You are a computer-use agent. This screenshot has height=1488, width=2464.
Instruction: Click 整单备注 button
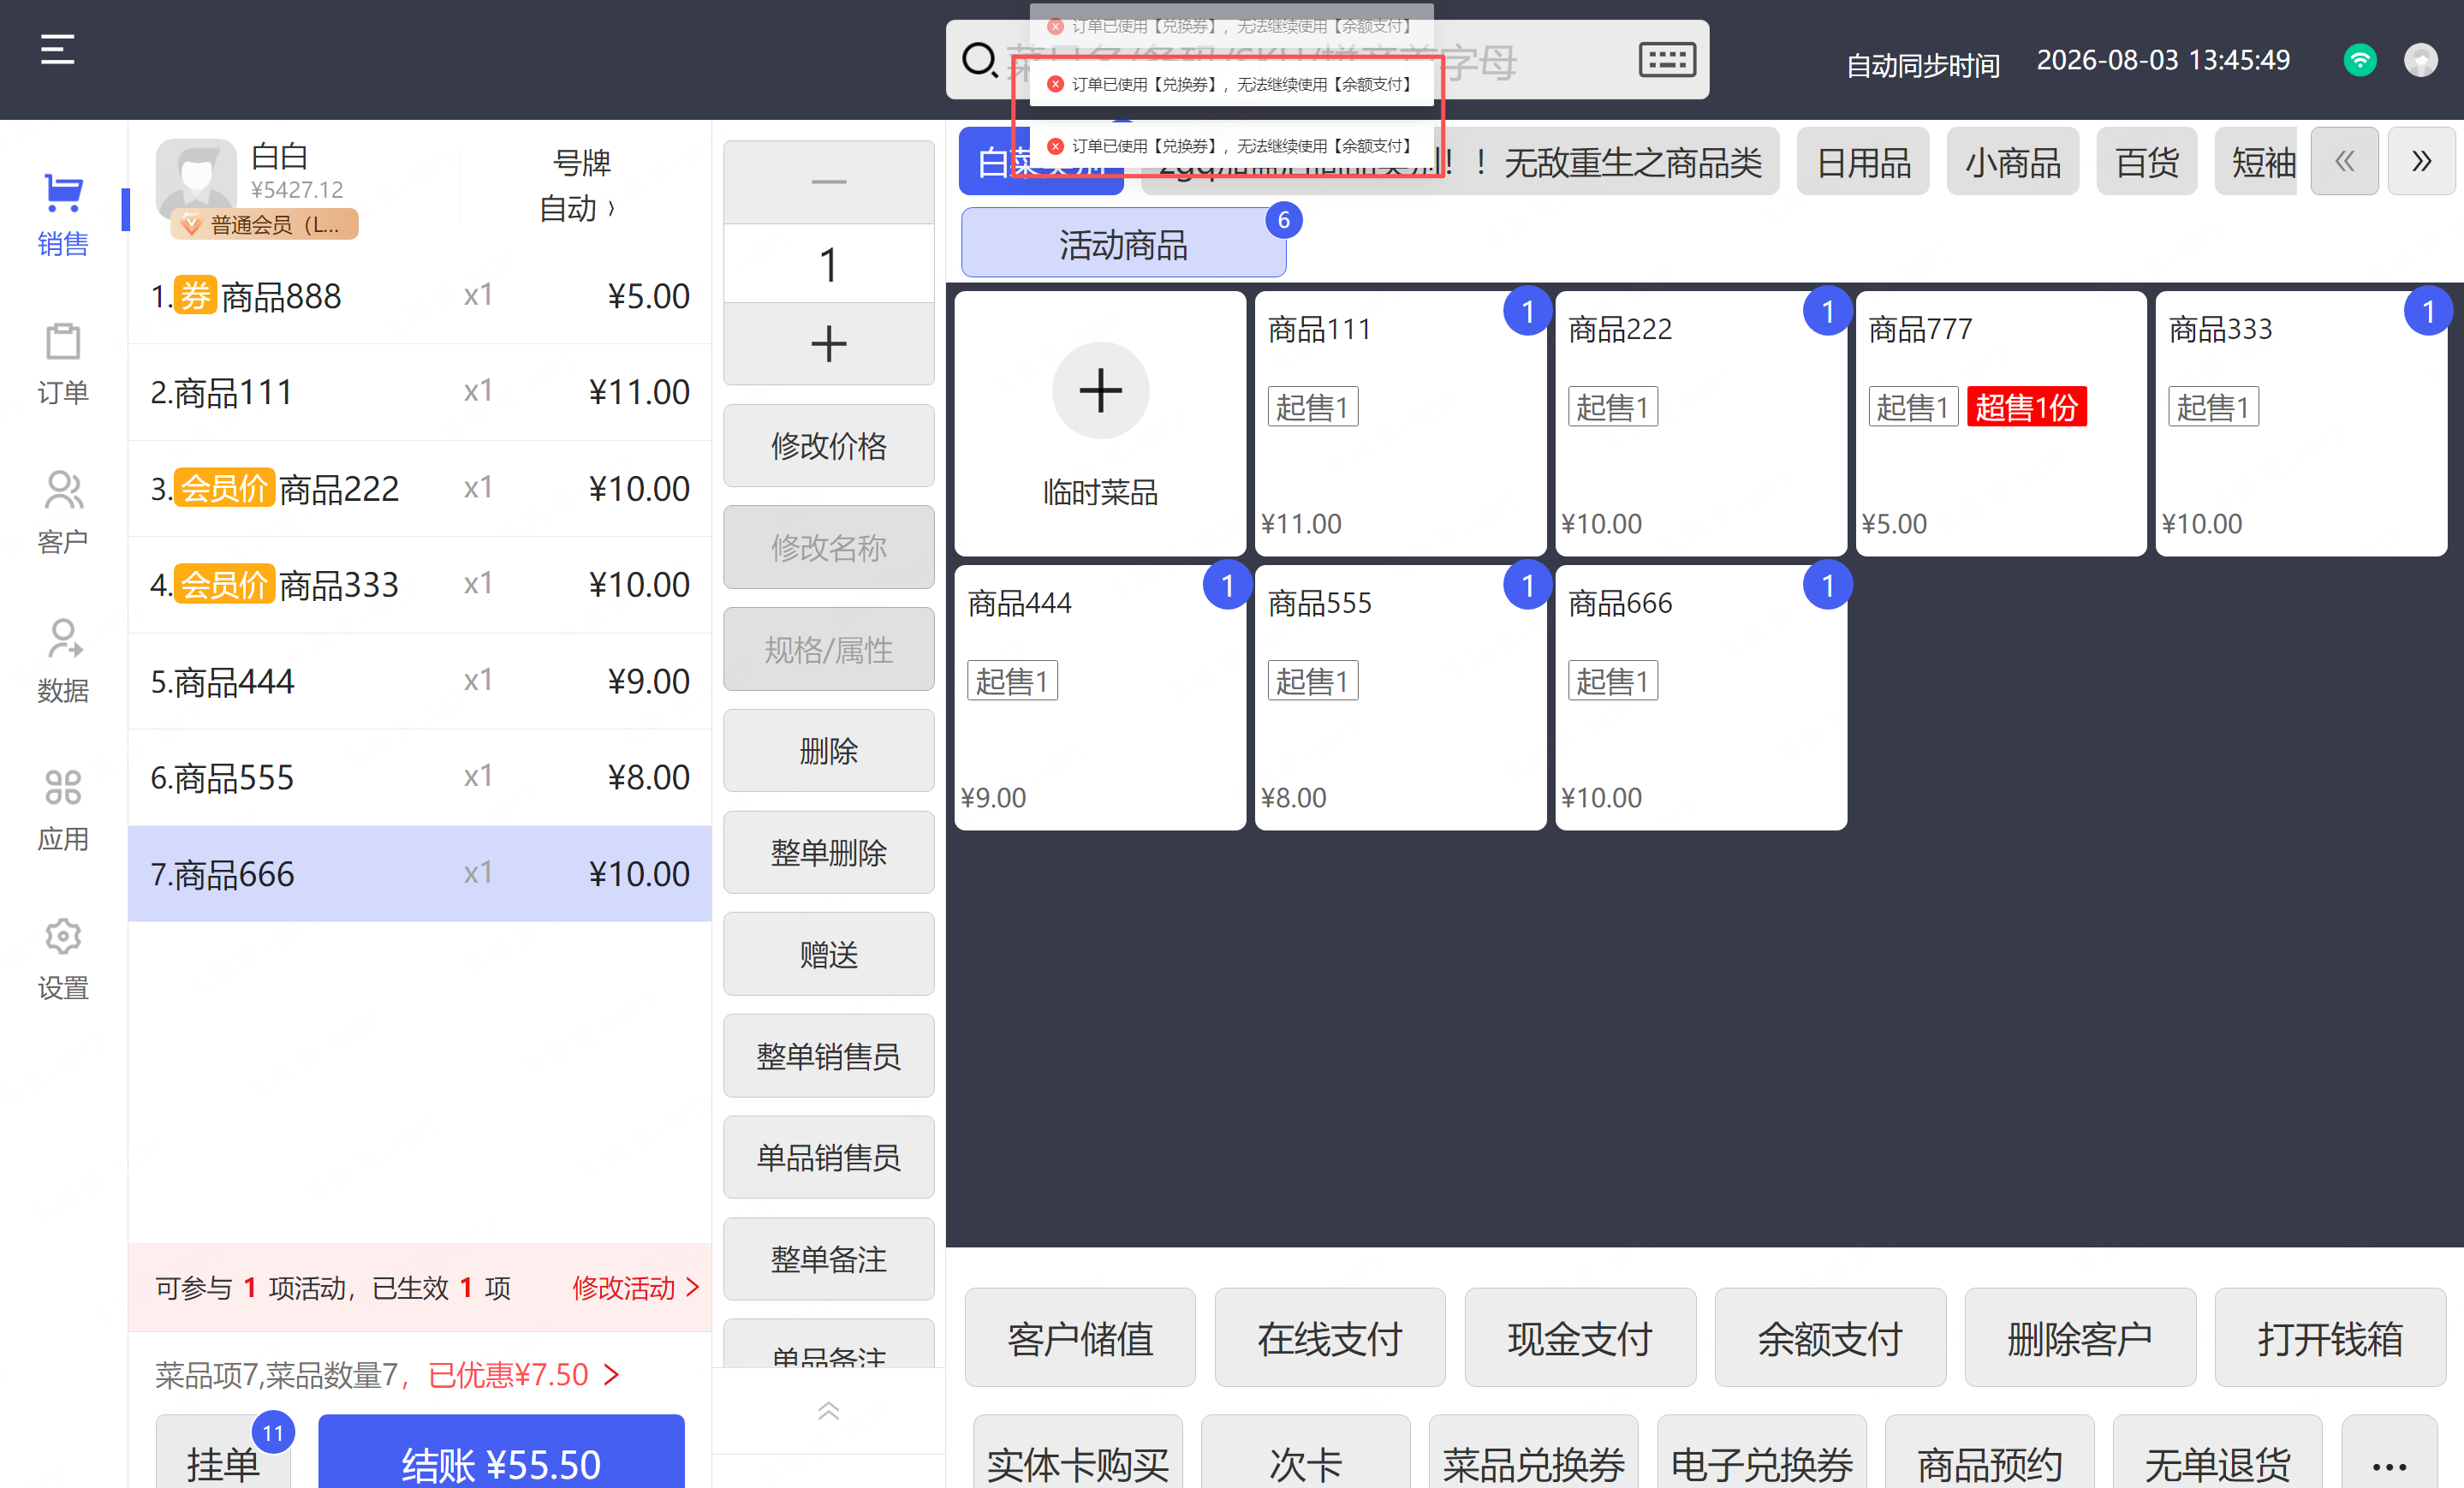pyautogui.click(x=828, y=1259)
